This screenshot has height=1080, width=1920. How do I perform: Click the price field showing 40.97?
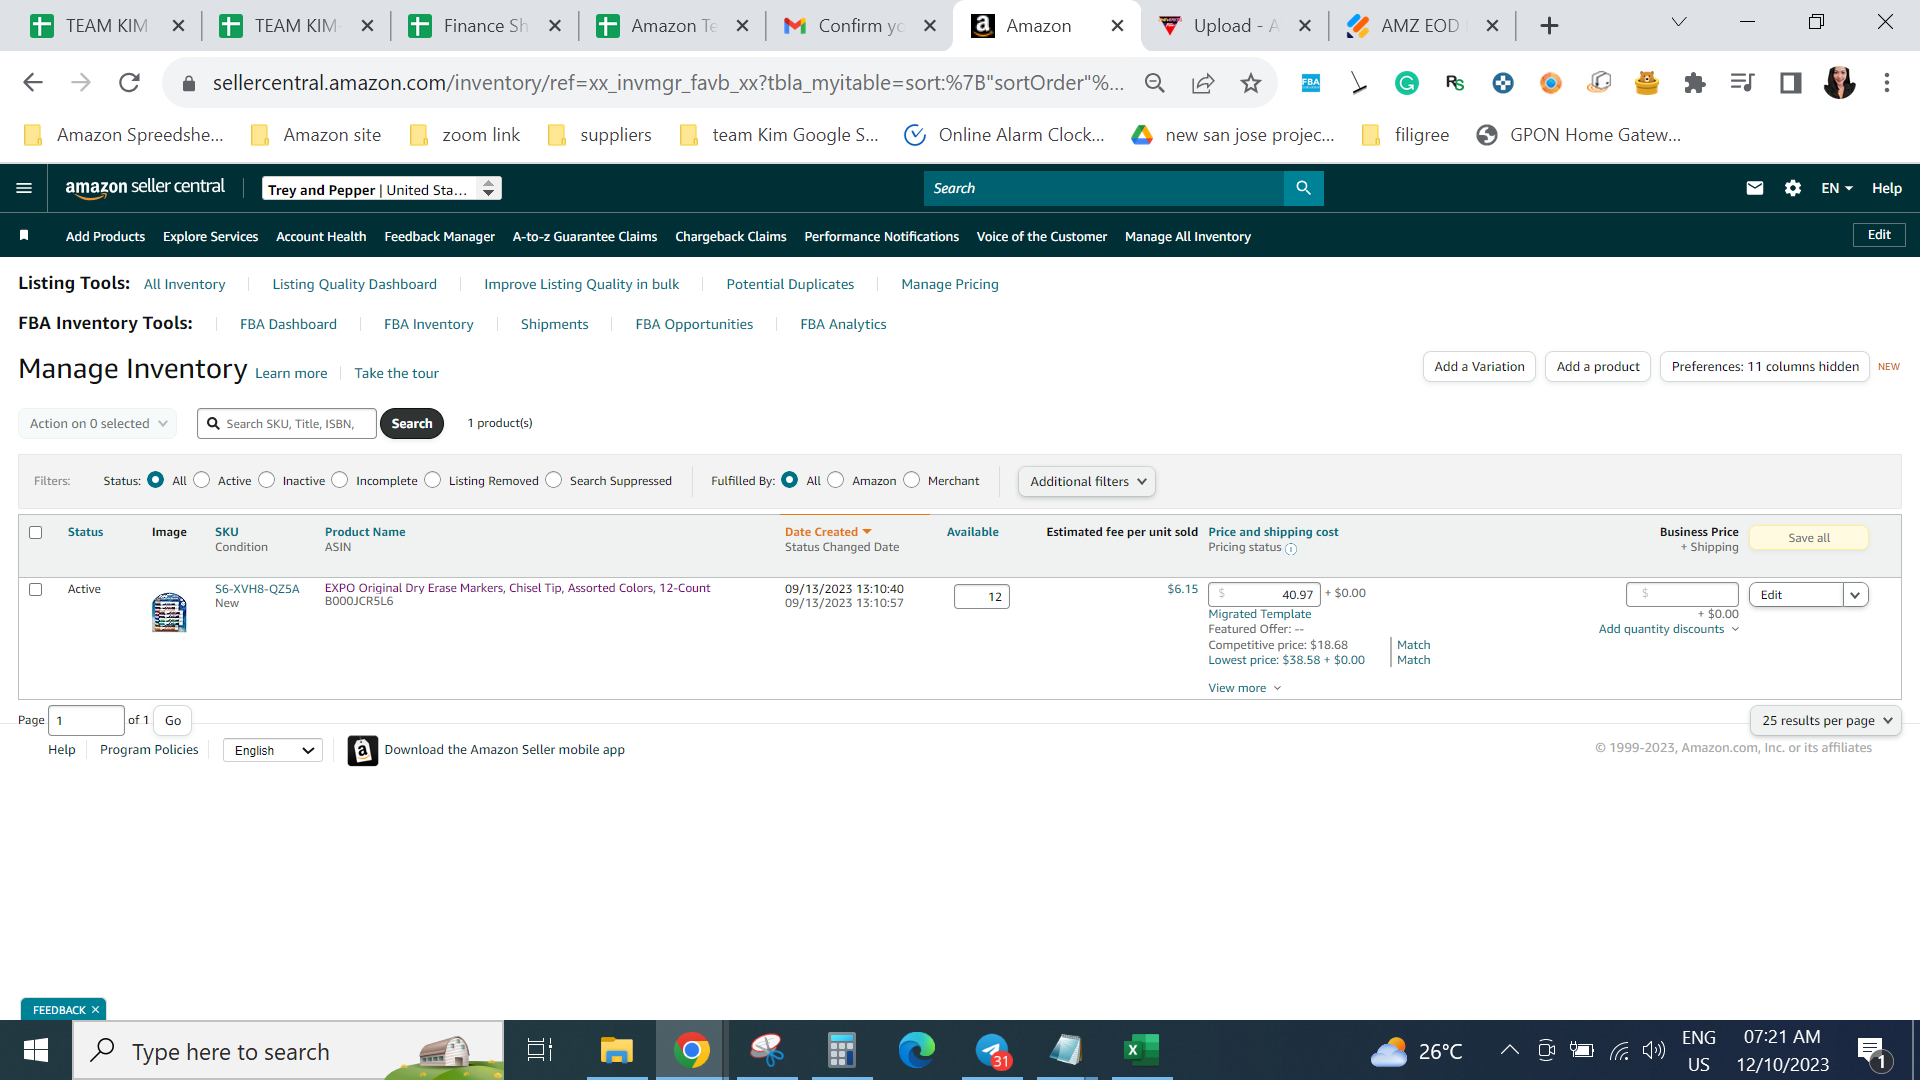coord(1264,595)
